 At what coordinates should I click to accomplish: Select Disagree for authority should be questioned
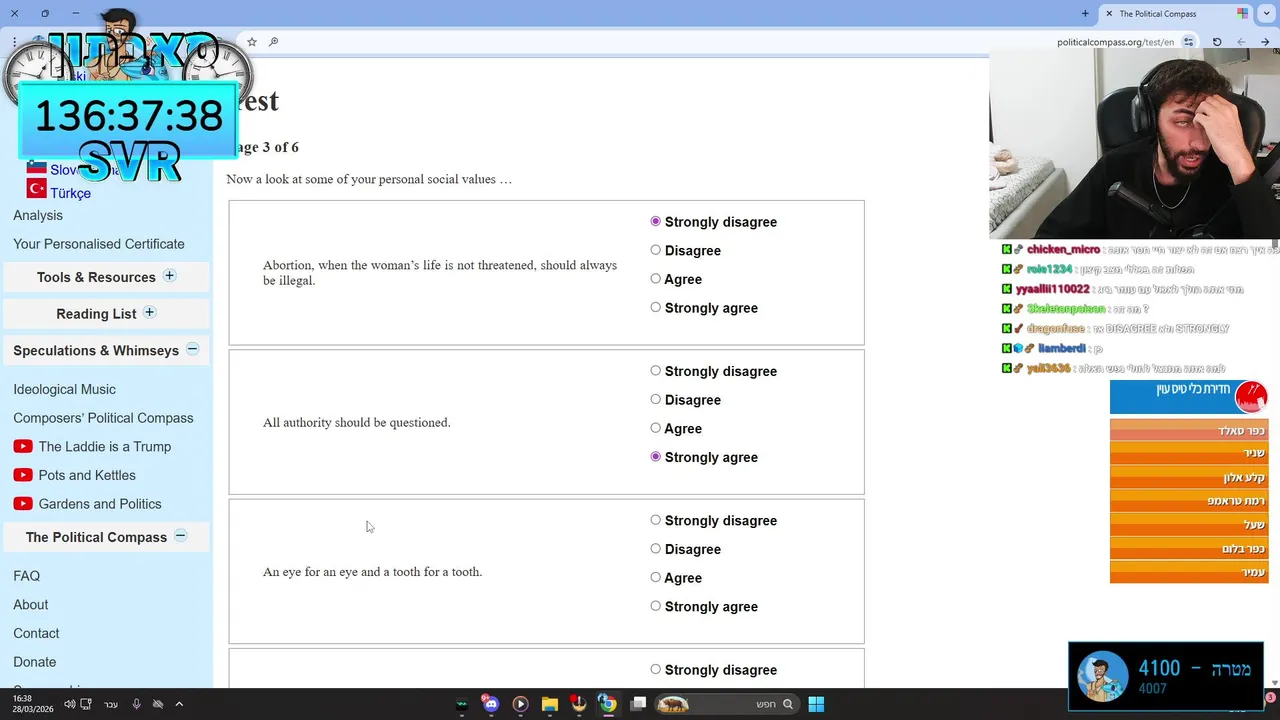pyautogui.click(x=655, y=399)
